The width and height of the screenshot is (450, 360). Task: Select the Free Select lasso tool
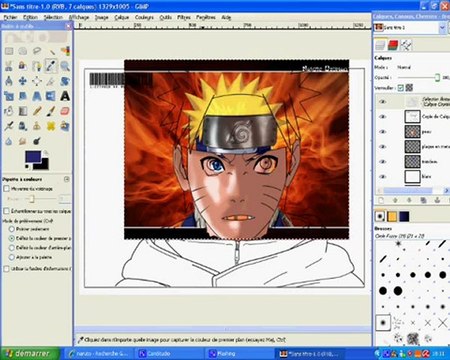37,51
